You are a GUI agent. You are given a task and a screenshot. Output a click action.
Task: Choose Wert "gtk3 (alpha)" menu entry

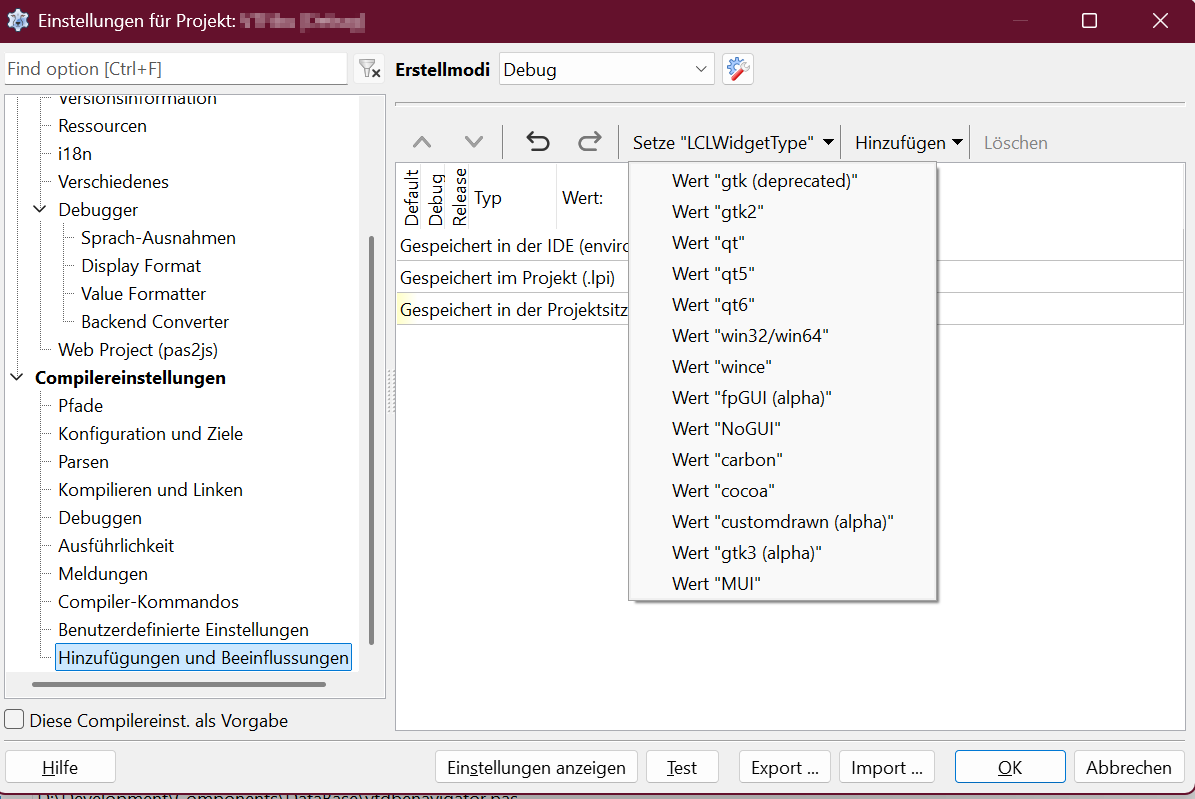click(783, 553)
